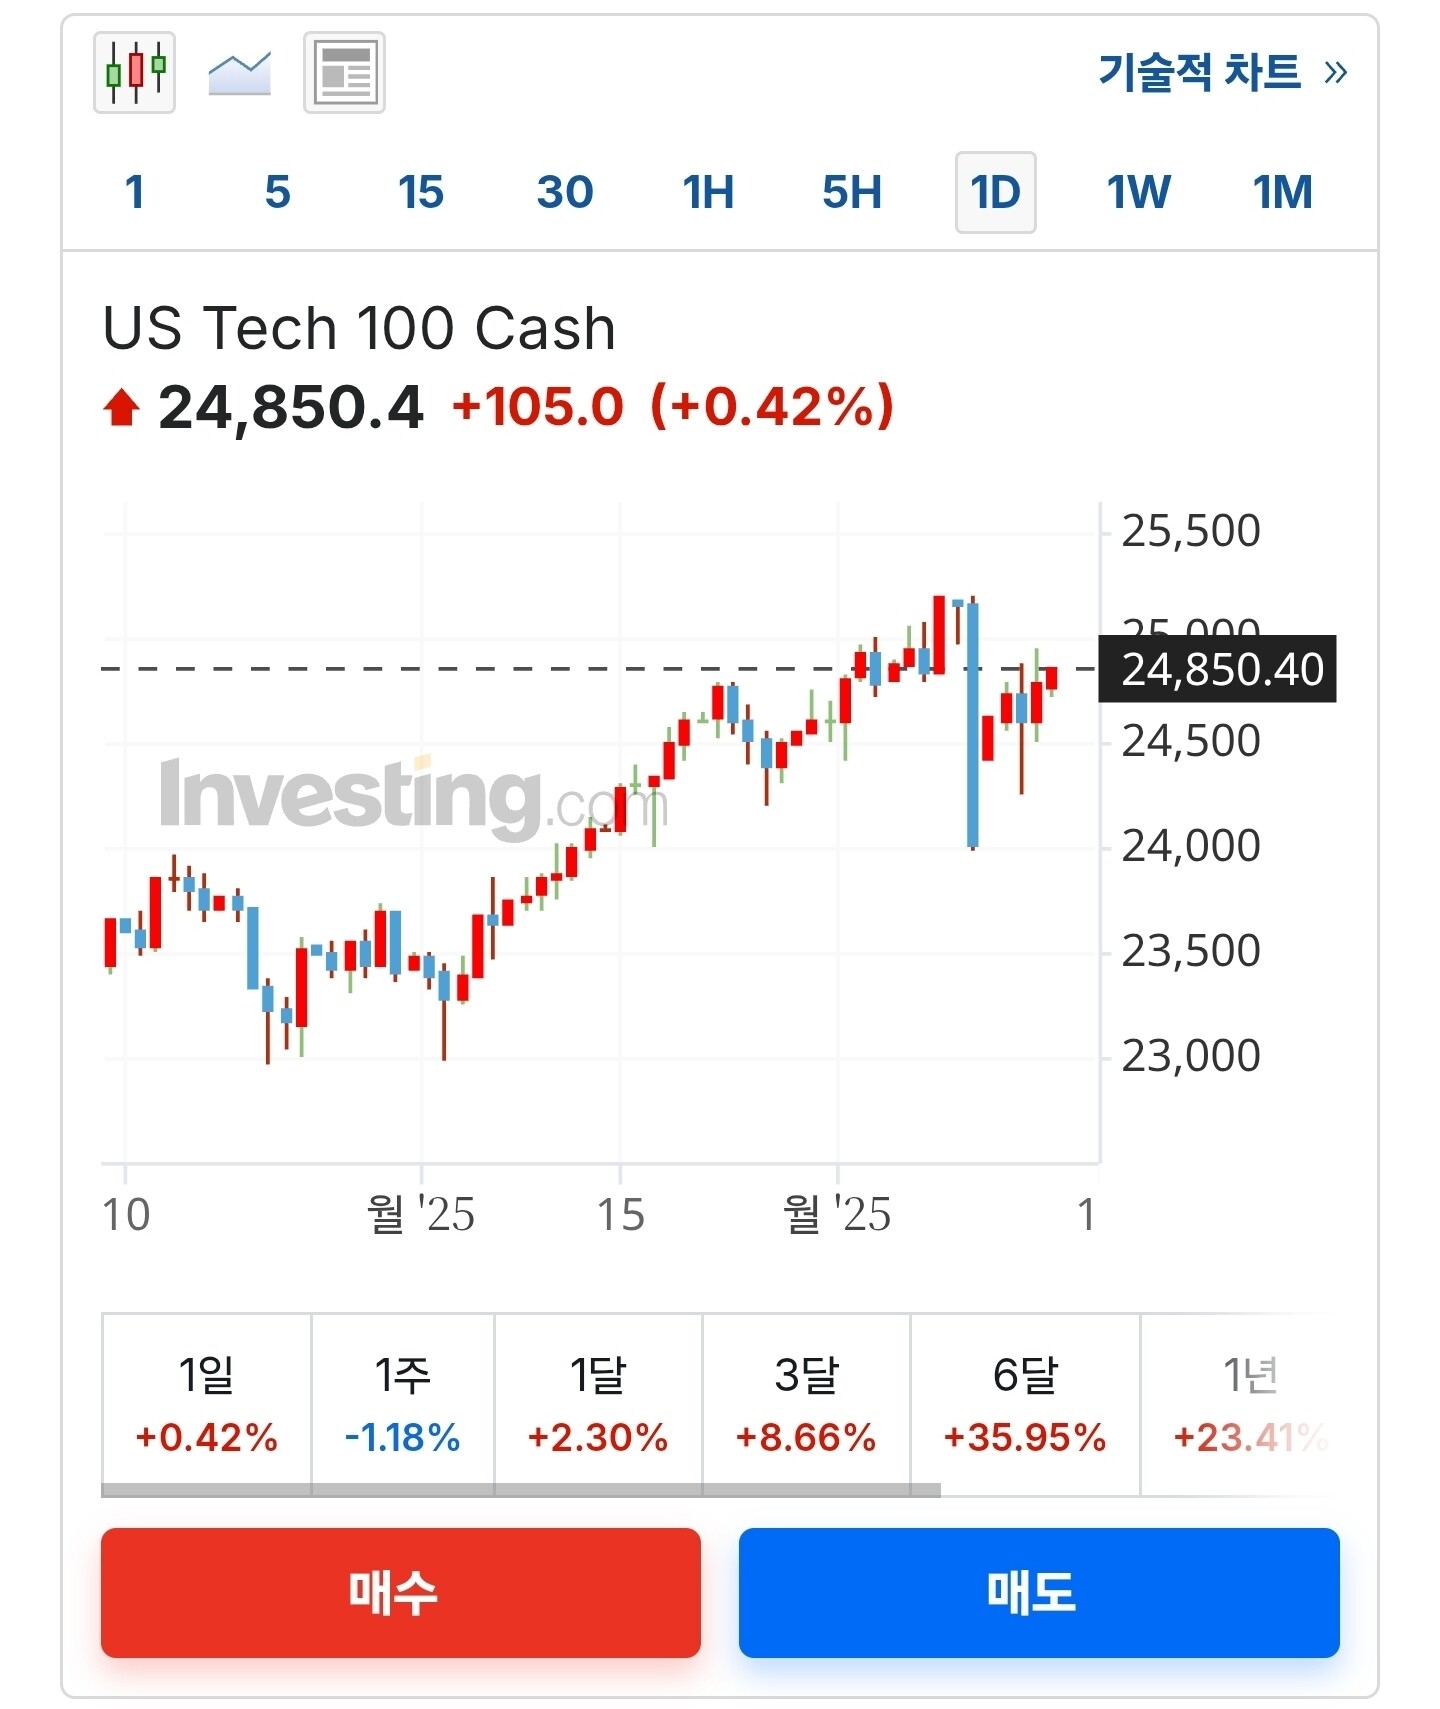Image resolution: width=1440 pixels, height=1709 pixels.
Task: Open the 기술적 차트 link
Action: click(1222, 73)
